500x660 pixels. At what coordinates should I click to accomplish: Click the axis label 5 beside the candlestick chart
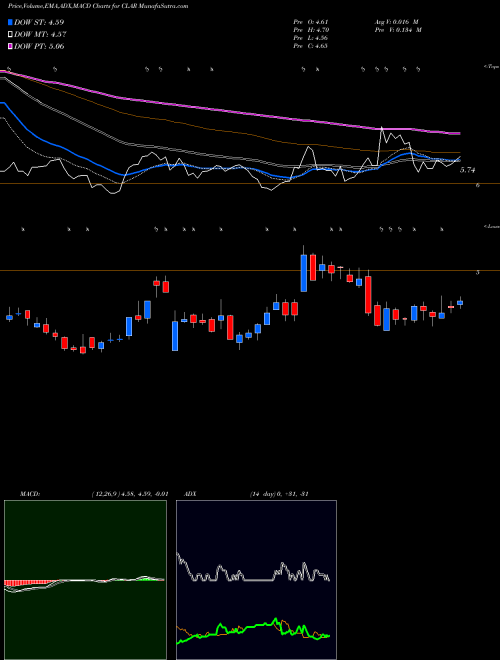[x=477, y=272]
